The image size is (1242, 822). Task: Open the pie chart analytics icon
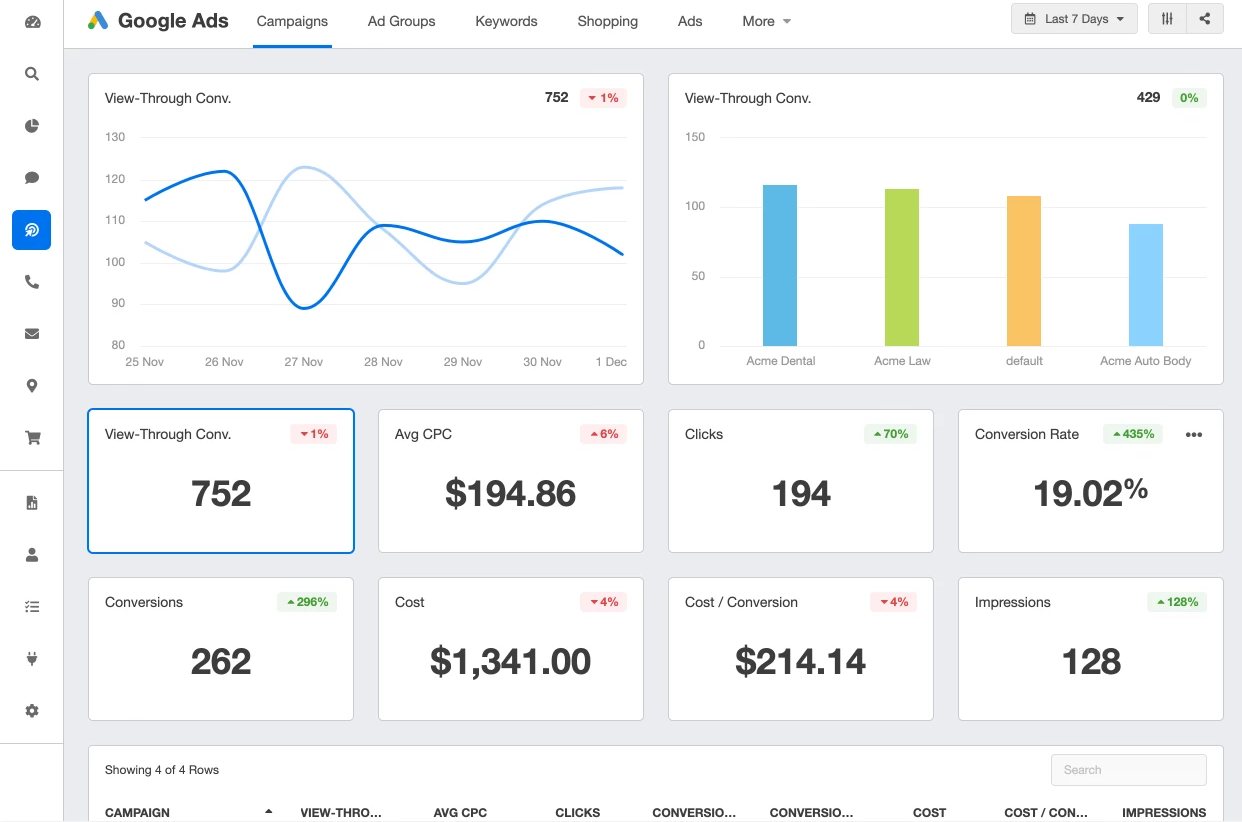(x=32, y=126)
